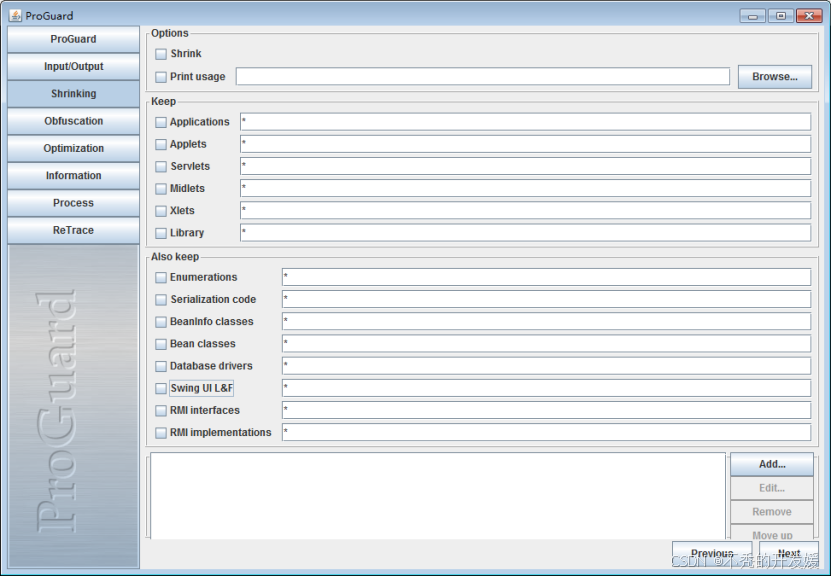
Task: Go back with the Previous button
Action: [x=712, y=554]
